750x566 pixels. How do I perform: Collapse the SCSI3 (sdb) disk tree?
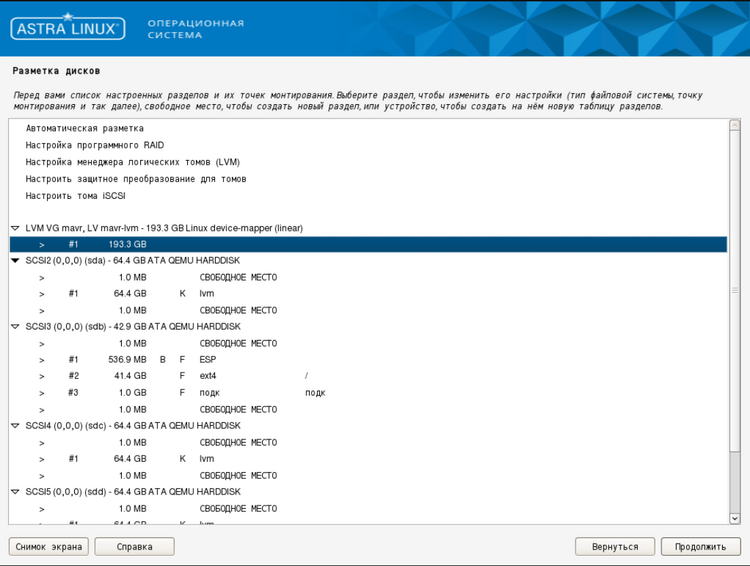tap(16, 327)
